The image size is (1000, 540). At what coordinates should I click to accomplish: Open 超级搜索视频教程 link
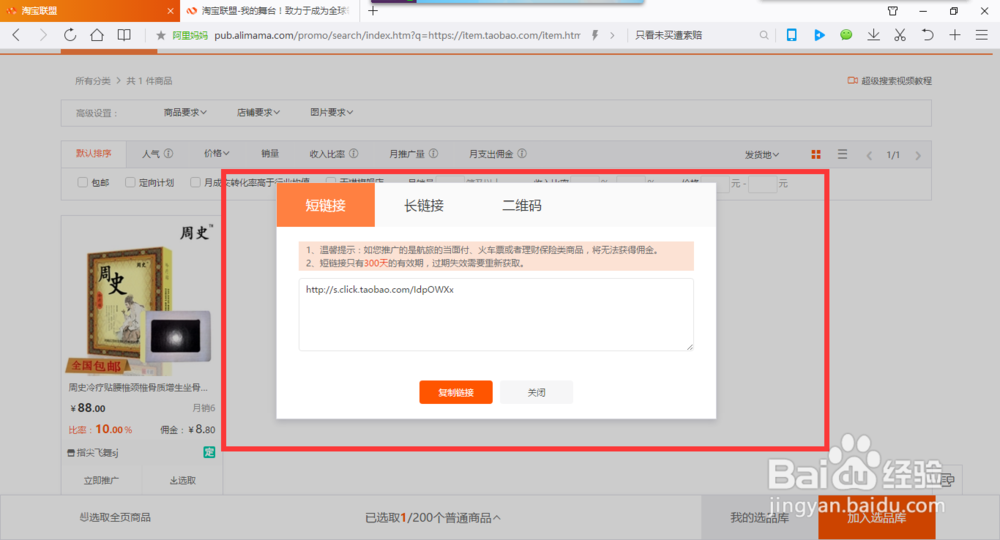tap(890, 81)
